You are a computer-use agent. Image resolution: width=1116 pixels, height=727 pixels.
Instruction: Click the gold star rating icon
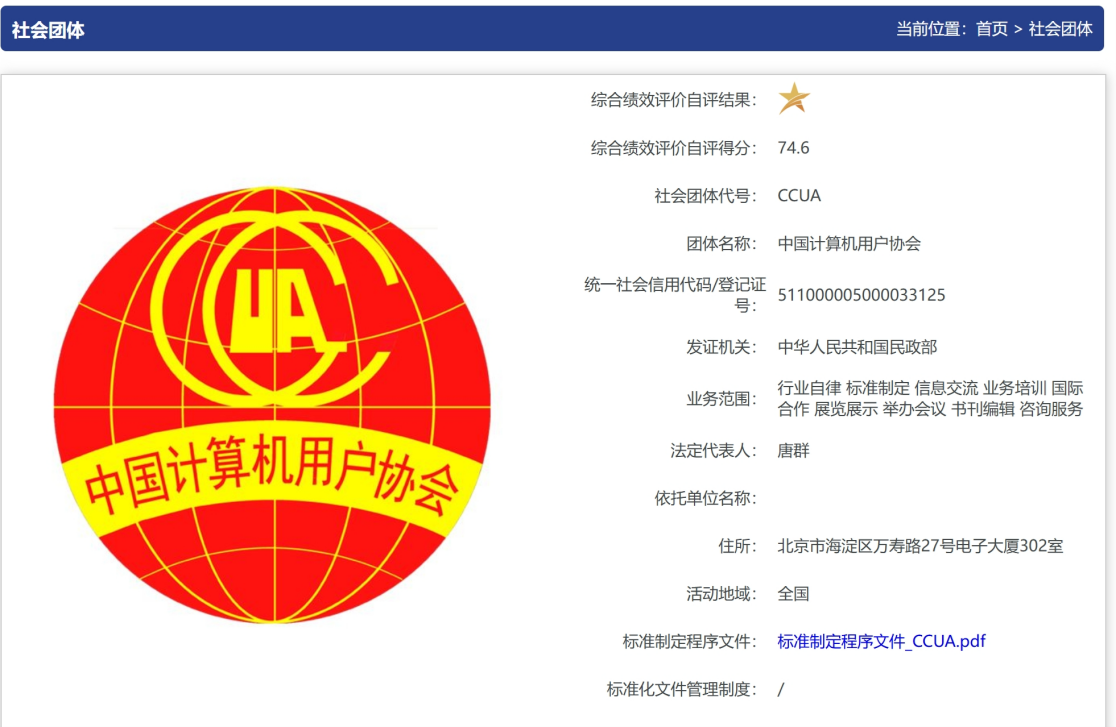(x=794, y=98)
